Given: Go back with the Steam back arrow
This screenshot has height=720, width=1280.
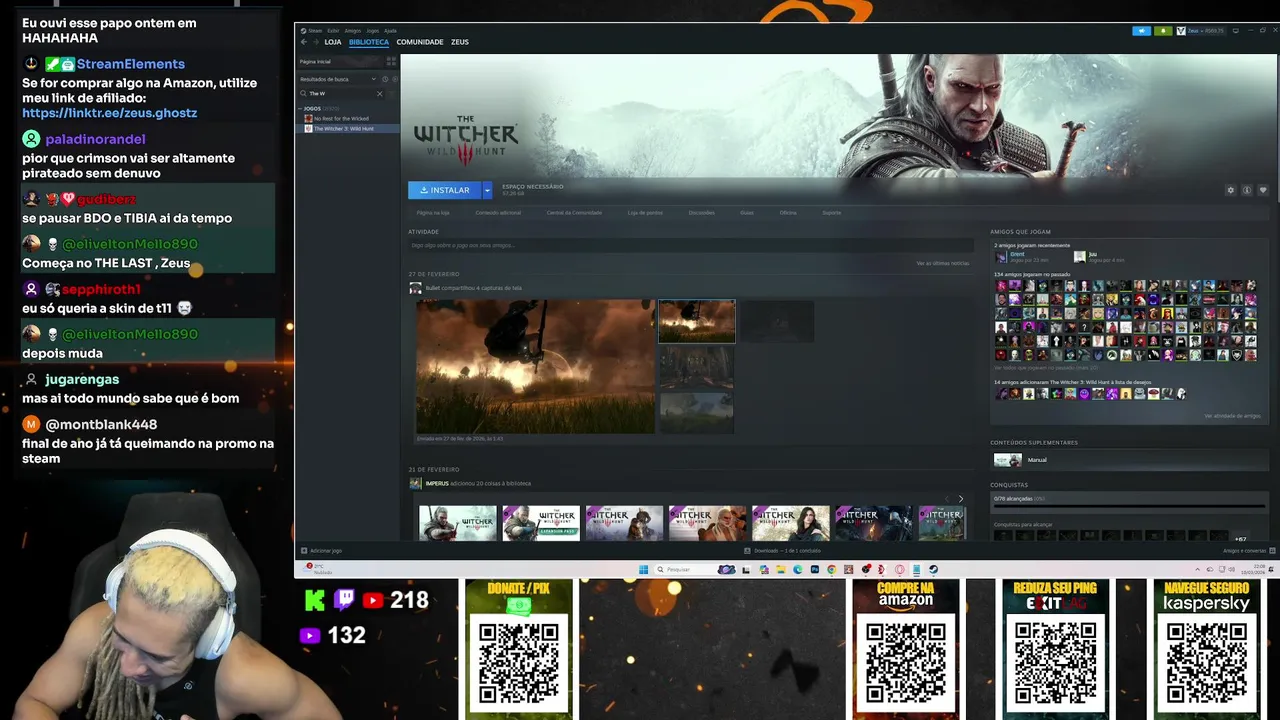Looking at the screenshot, I should click(304, 42).
